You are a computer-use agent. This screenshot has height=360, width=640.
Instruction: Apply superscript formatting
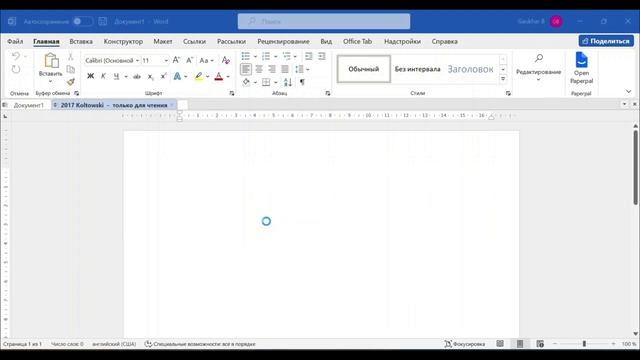click(x=164, y=76)
